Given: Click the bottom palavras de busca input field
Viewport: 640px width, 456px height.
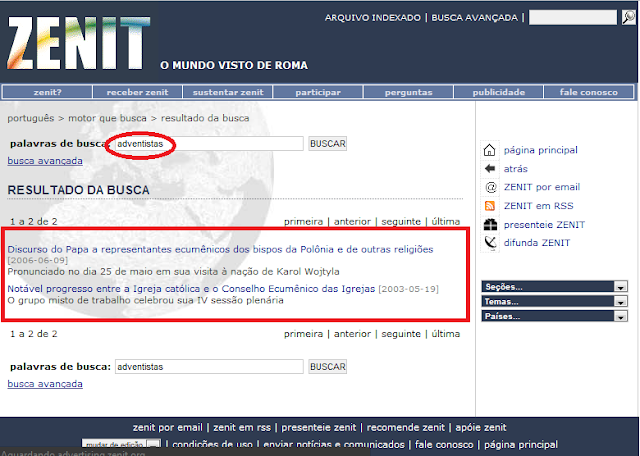Looking at the screenshot, I should point(209,367).
